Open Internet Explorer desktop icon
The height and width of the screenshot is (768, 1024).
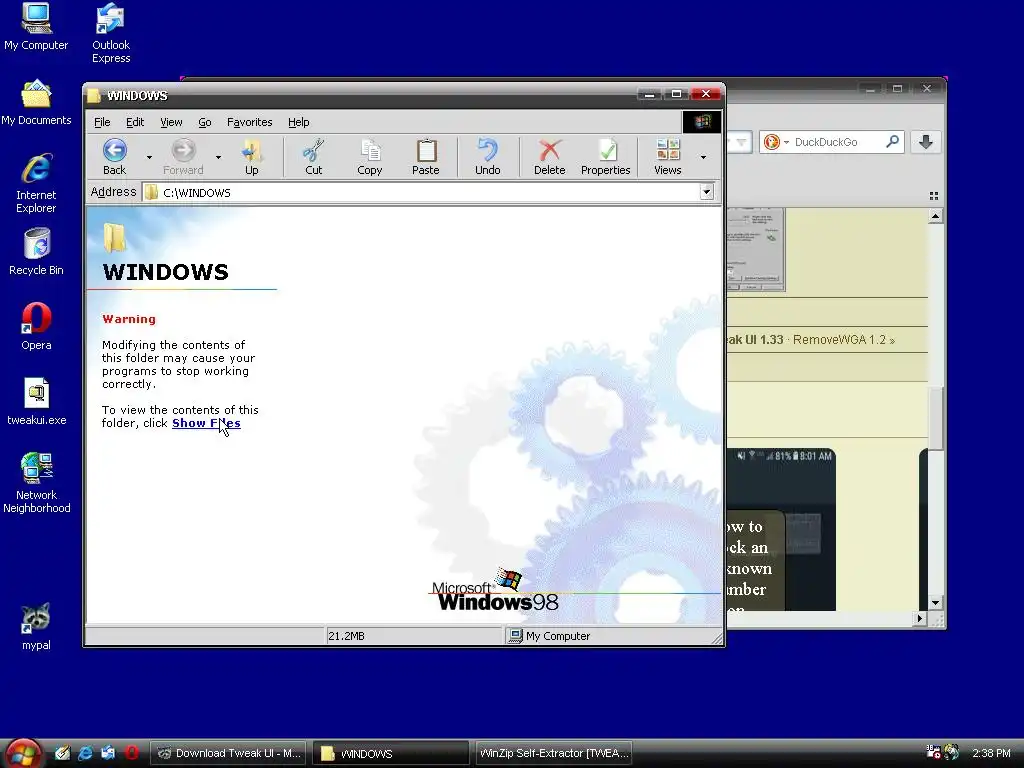tap(36, 184)
